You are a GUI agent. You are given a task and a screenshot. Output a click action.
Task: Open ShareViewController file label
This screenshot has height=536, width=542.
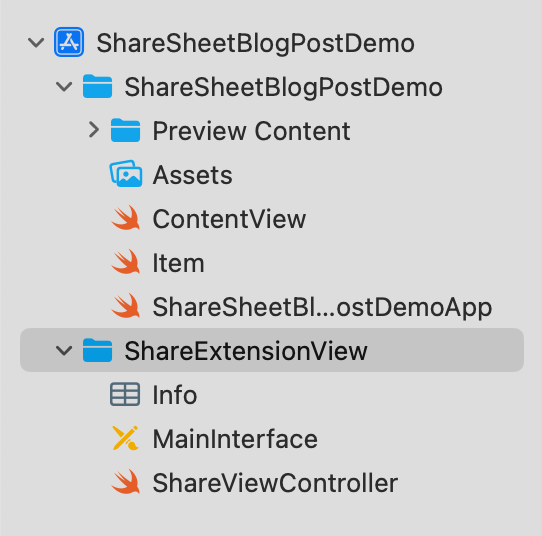(275, 483)
